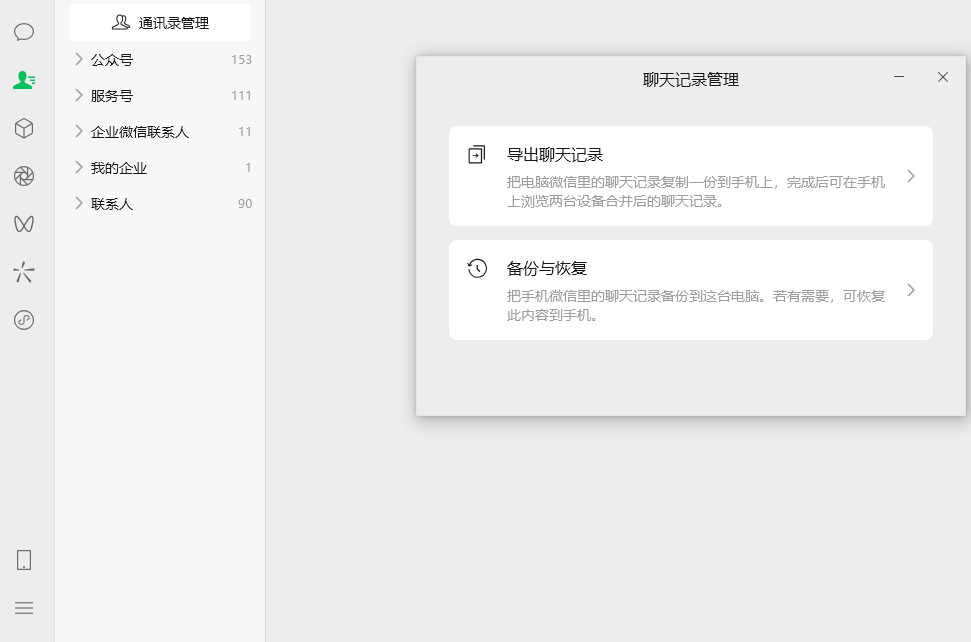The image size is (971, 642).
Task: Click the arrow beside 导出聊天记录
Action: pos(910,176)
